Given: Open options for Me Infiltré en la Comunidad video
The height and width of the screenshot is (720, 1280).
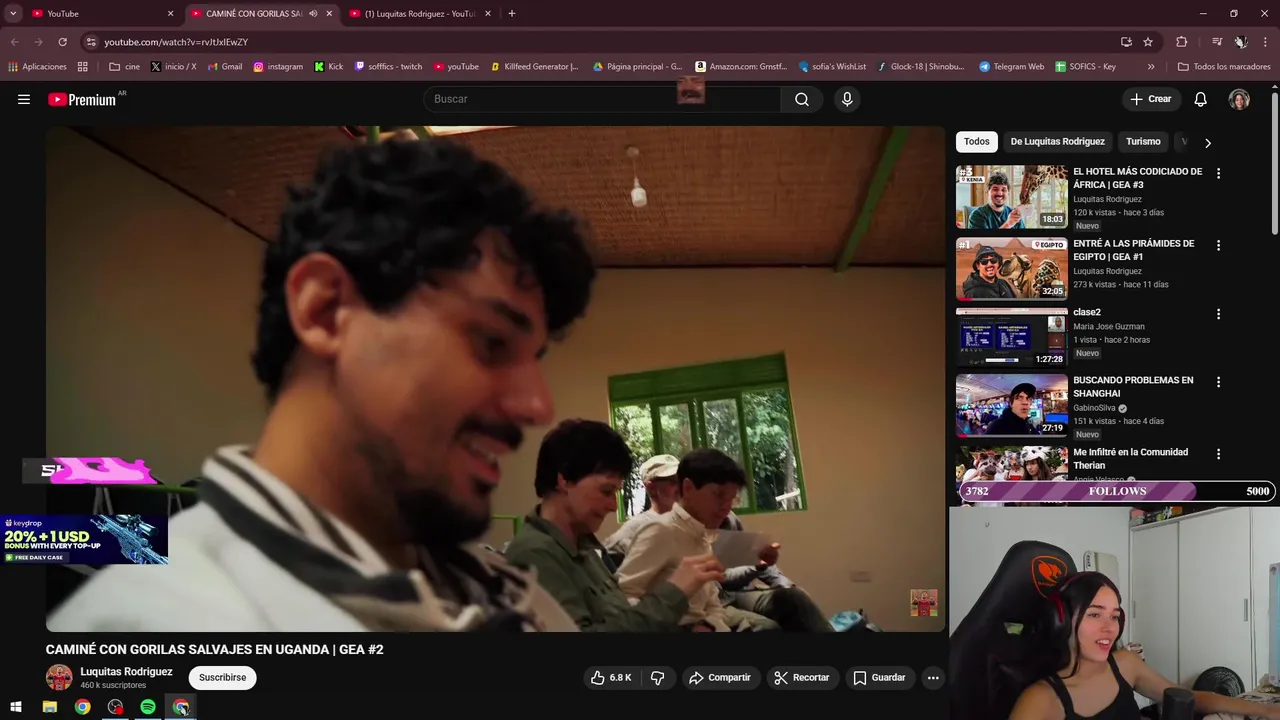Looking at the screenshot, I should point(1218,454).
